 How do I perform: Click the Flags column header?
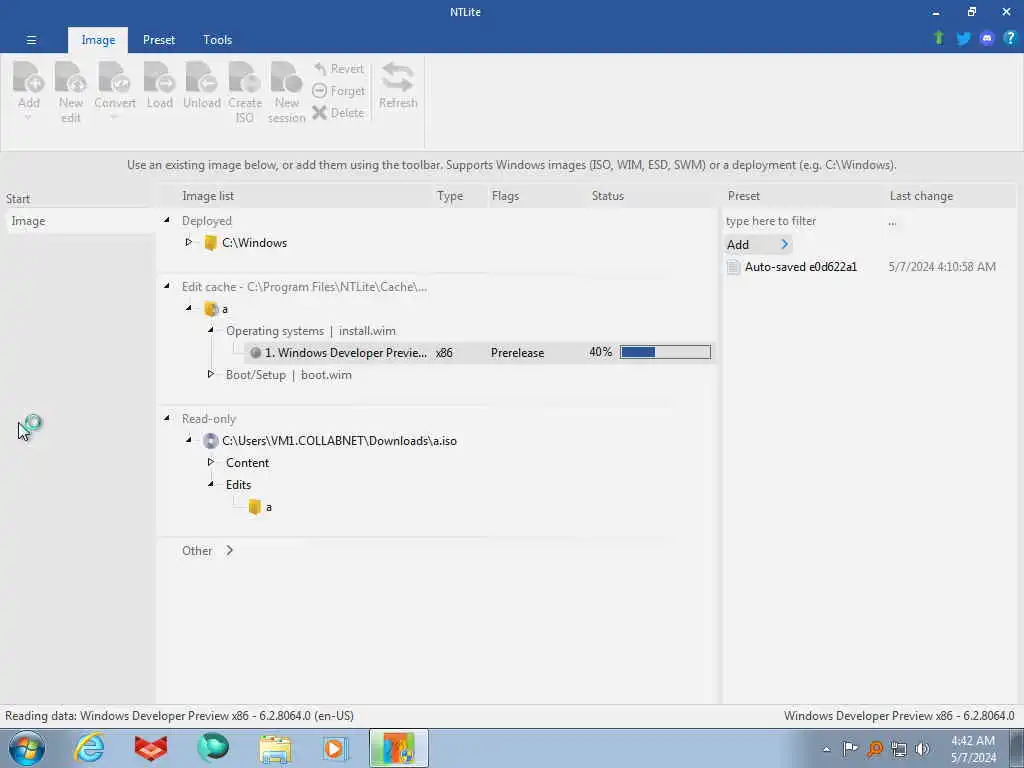[505, 196]
